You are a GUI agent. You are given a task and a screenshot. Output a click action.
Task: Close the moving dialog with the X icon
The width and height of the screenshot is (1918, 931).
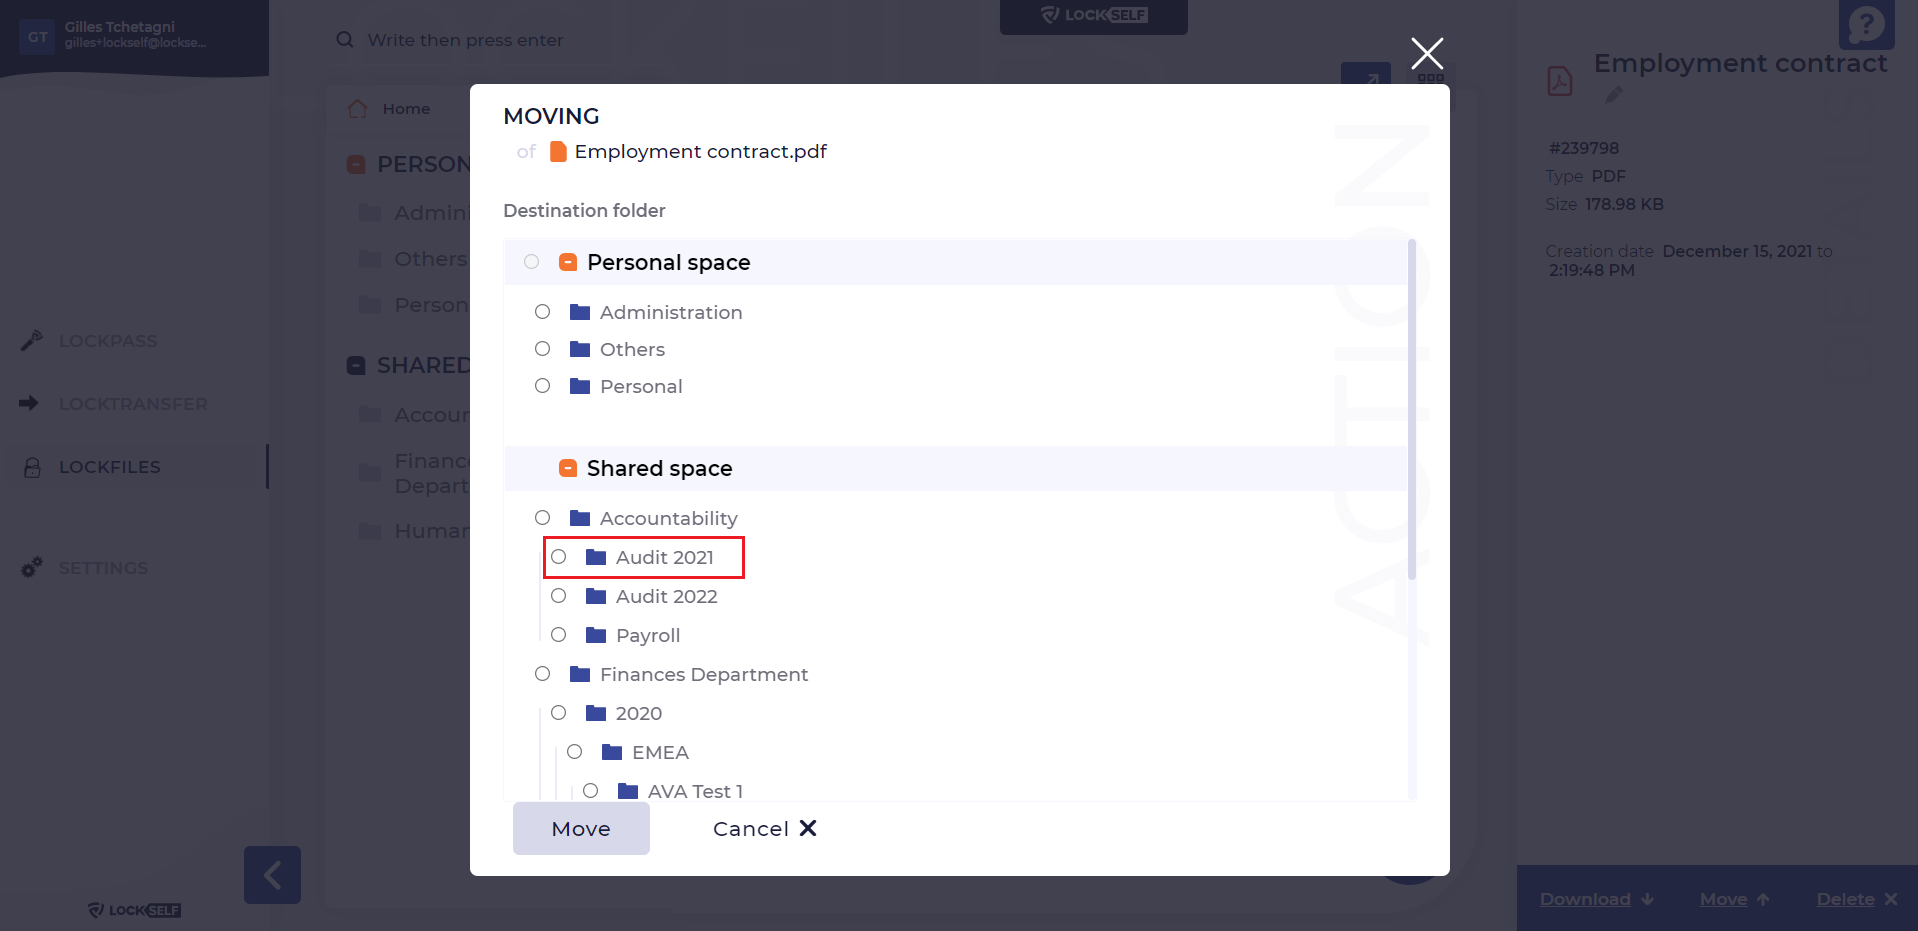1427,53
